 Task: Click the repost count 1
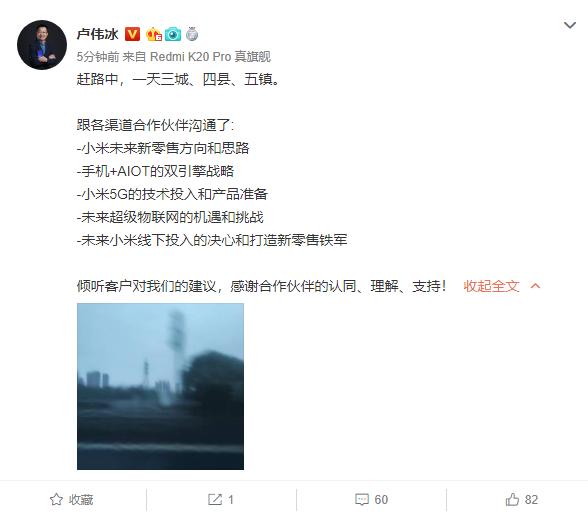point(231,500)
